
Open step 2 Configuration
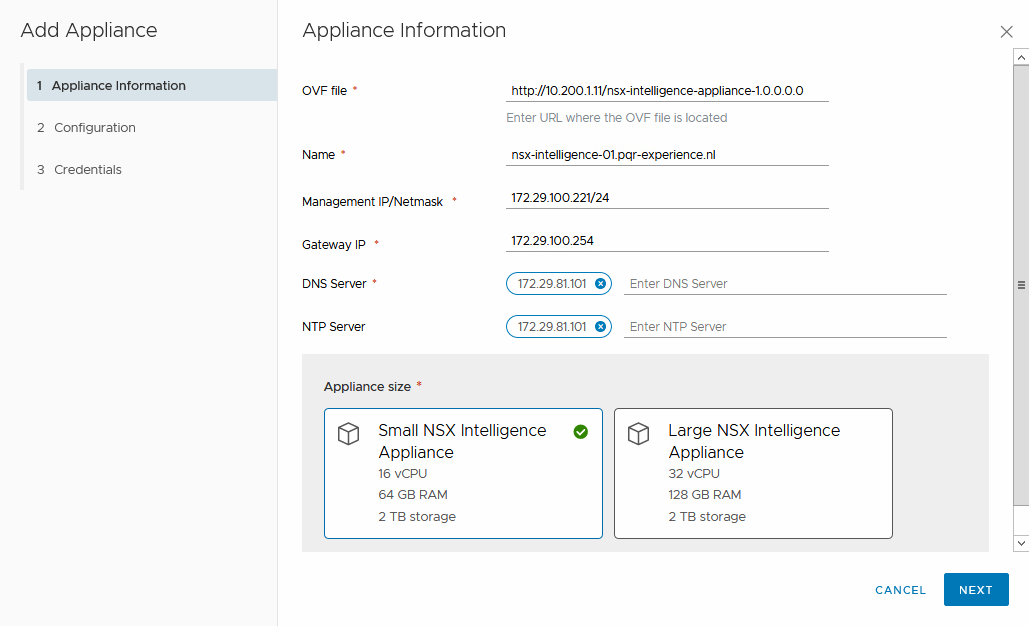pyautogui.click(x=94, y=128)
